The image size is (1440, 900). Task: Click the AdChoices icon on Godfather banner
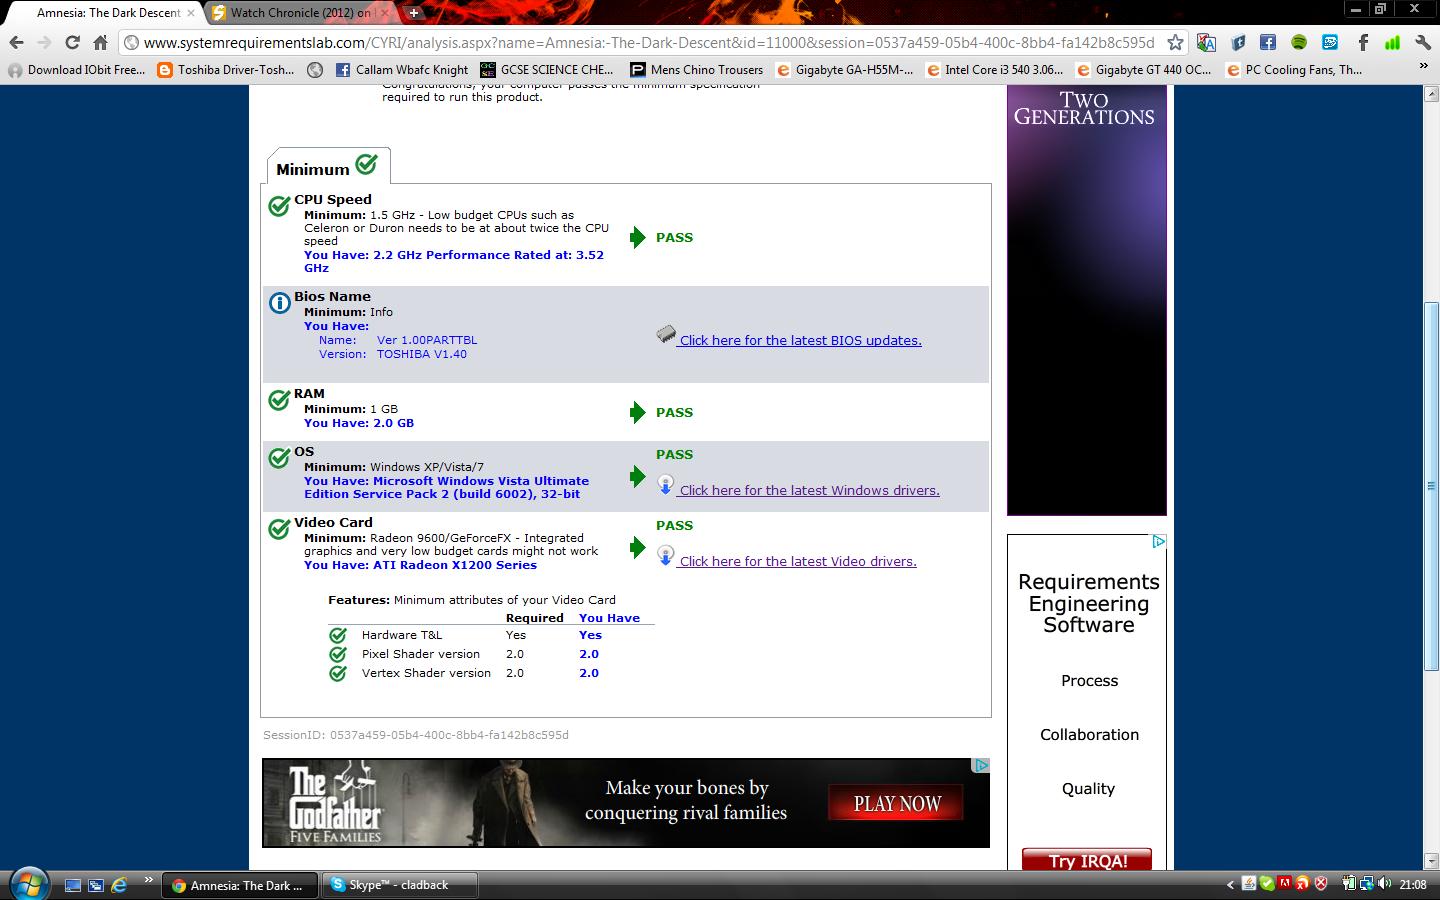[x=981, y=765]
